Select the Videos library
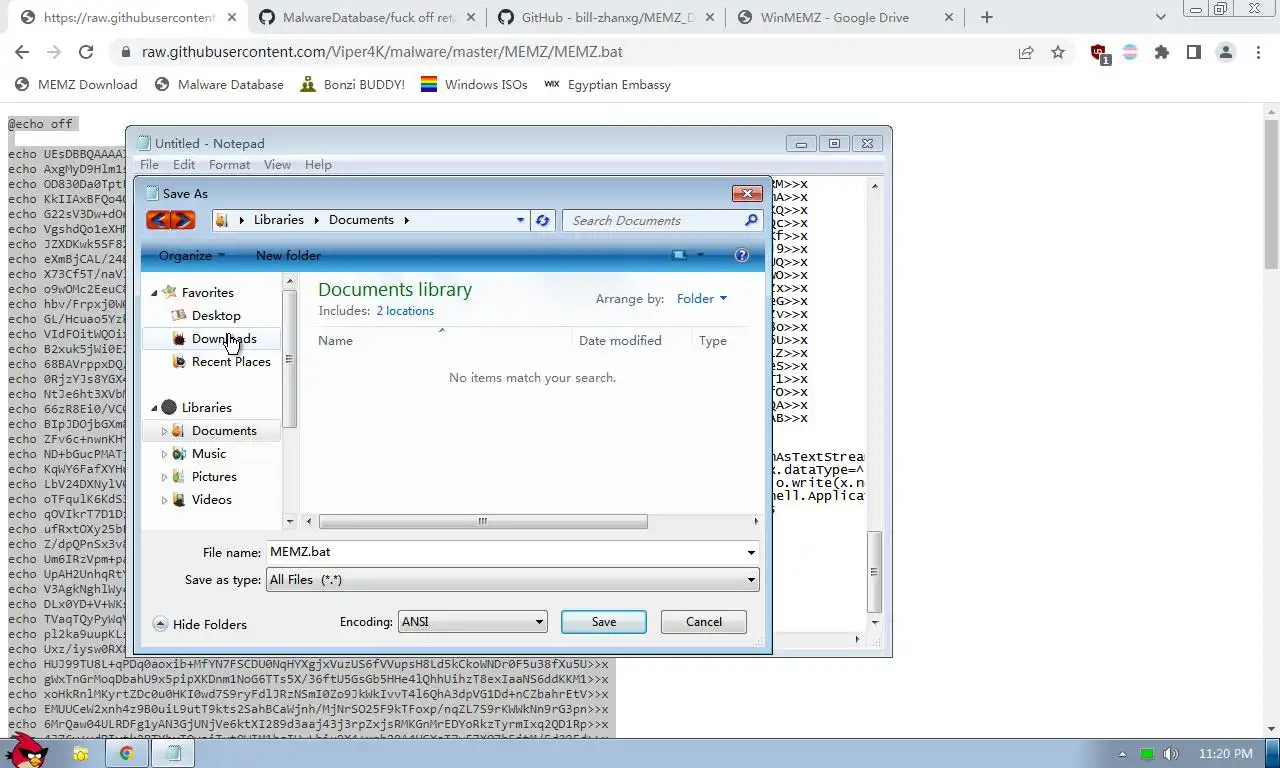Viewport: 1280px width, 768px height. pos(212,499)
